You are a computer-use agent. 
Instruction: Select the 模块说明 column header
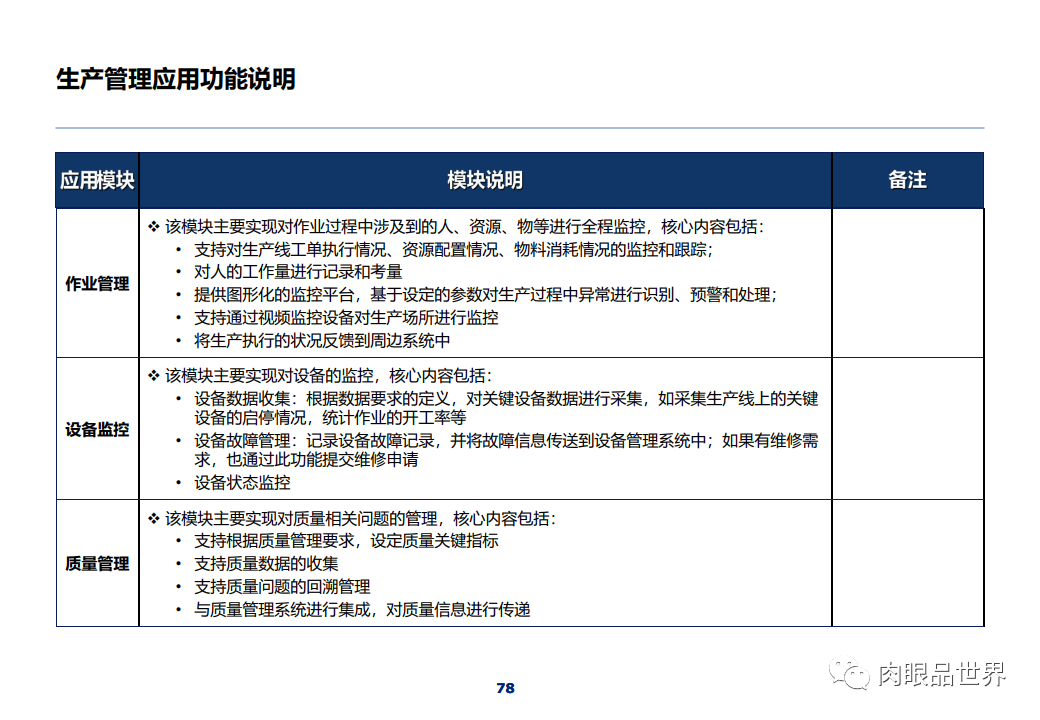pyautogui.click(x=485, y=180)
